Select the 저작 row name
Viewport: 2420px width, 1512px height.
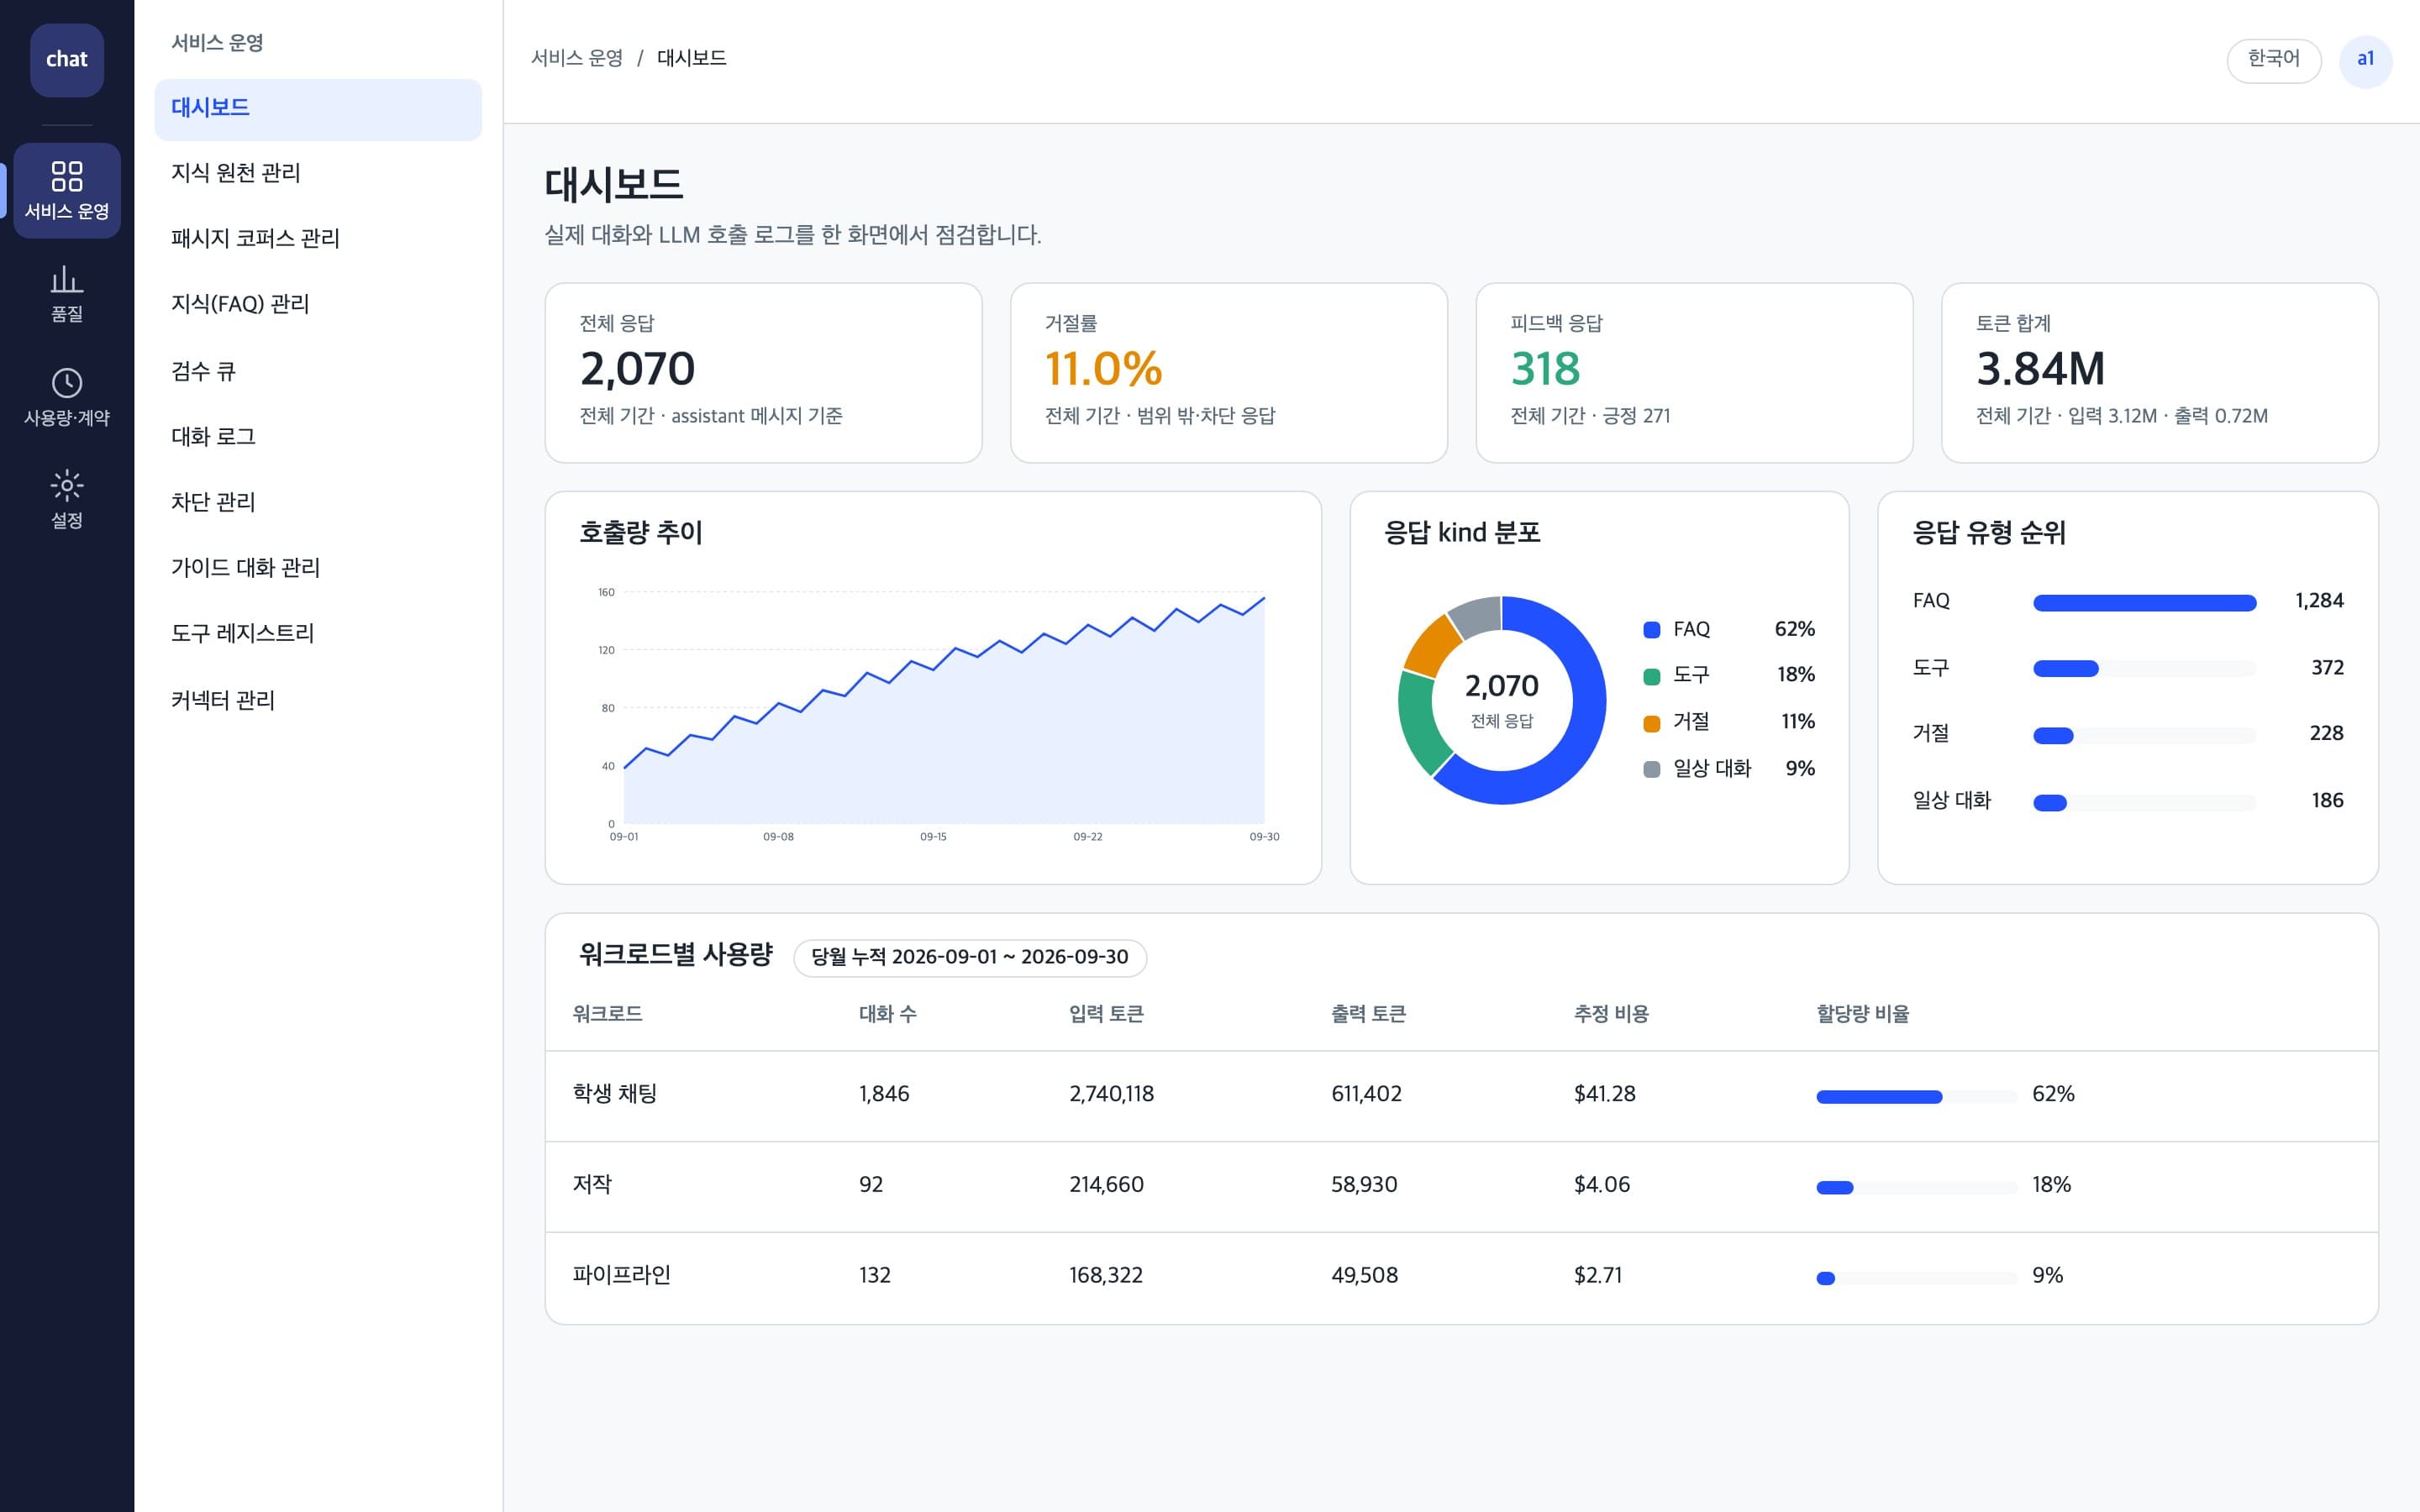[592, 1185]
